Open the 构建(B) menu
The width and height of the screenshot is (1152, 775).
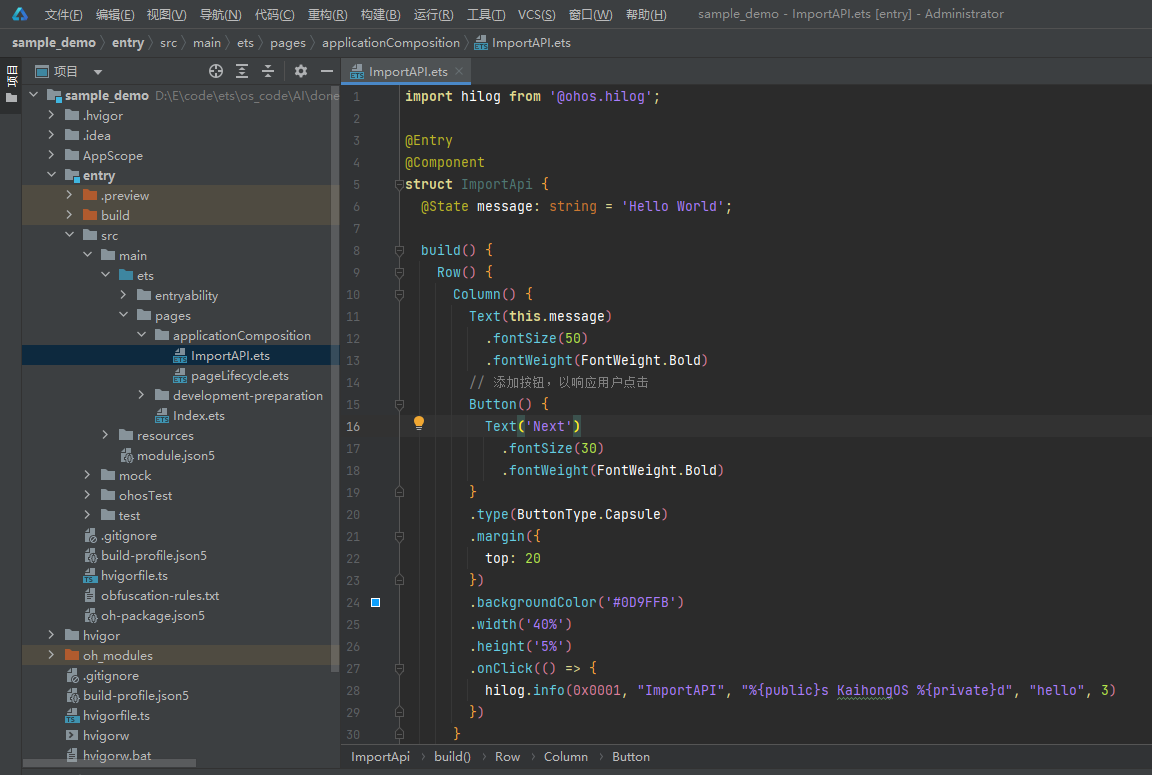coord(380,15)
